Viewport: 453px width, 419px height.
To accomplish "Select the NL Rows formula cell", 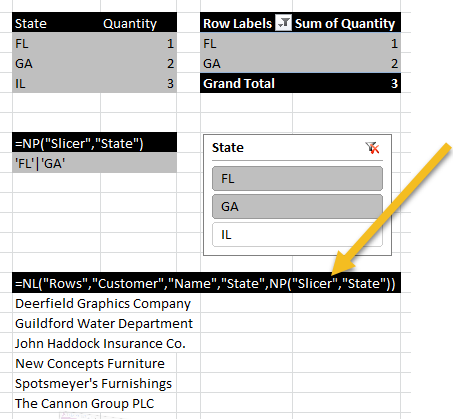I will pos(206,283).
